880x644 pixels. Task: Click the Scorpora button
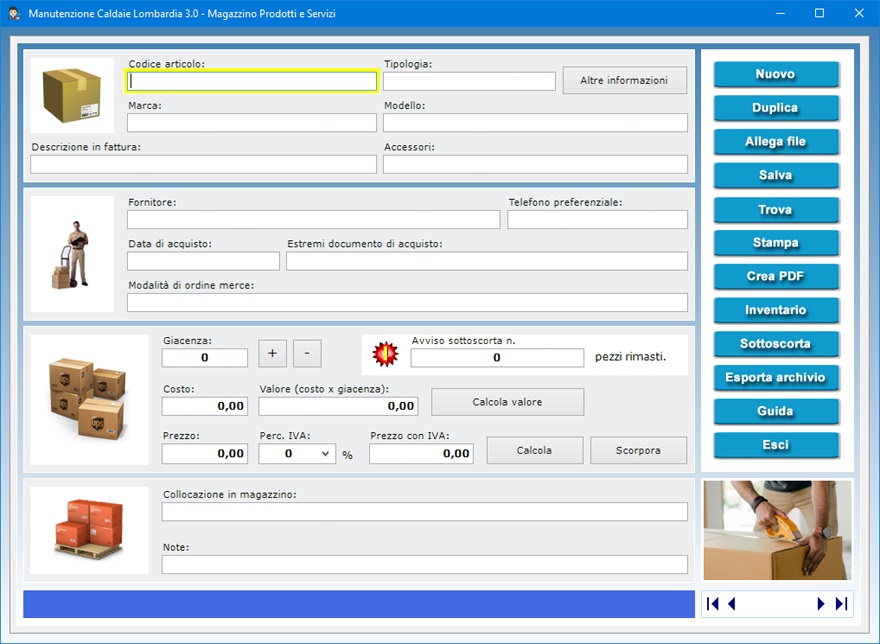coord(638,450)
